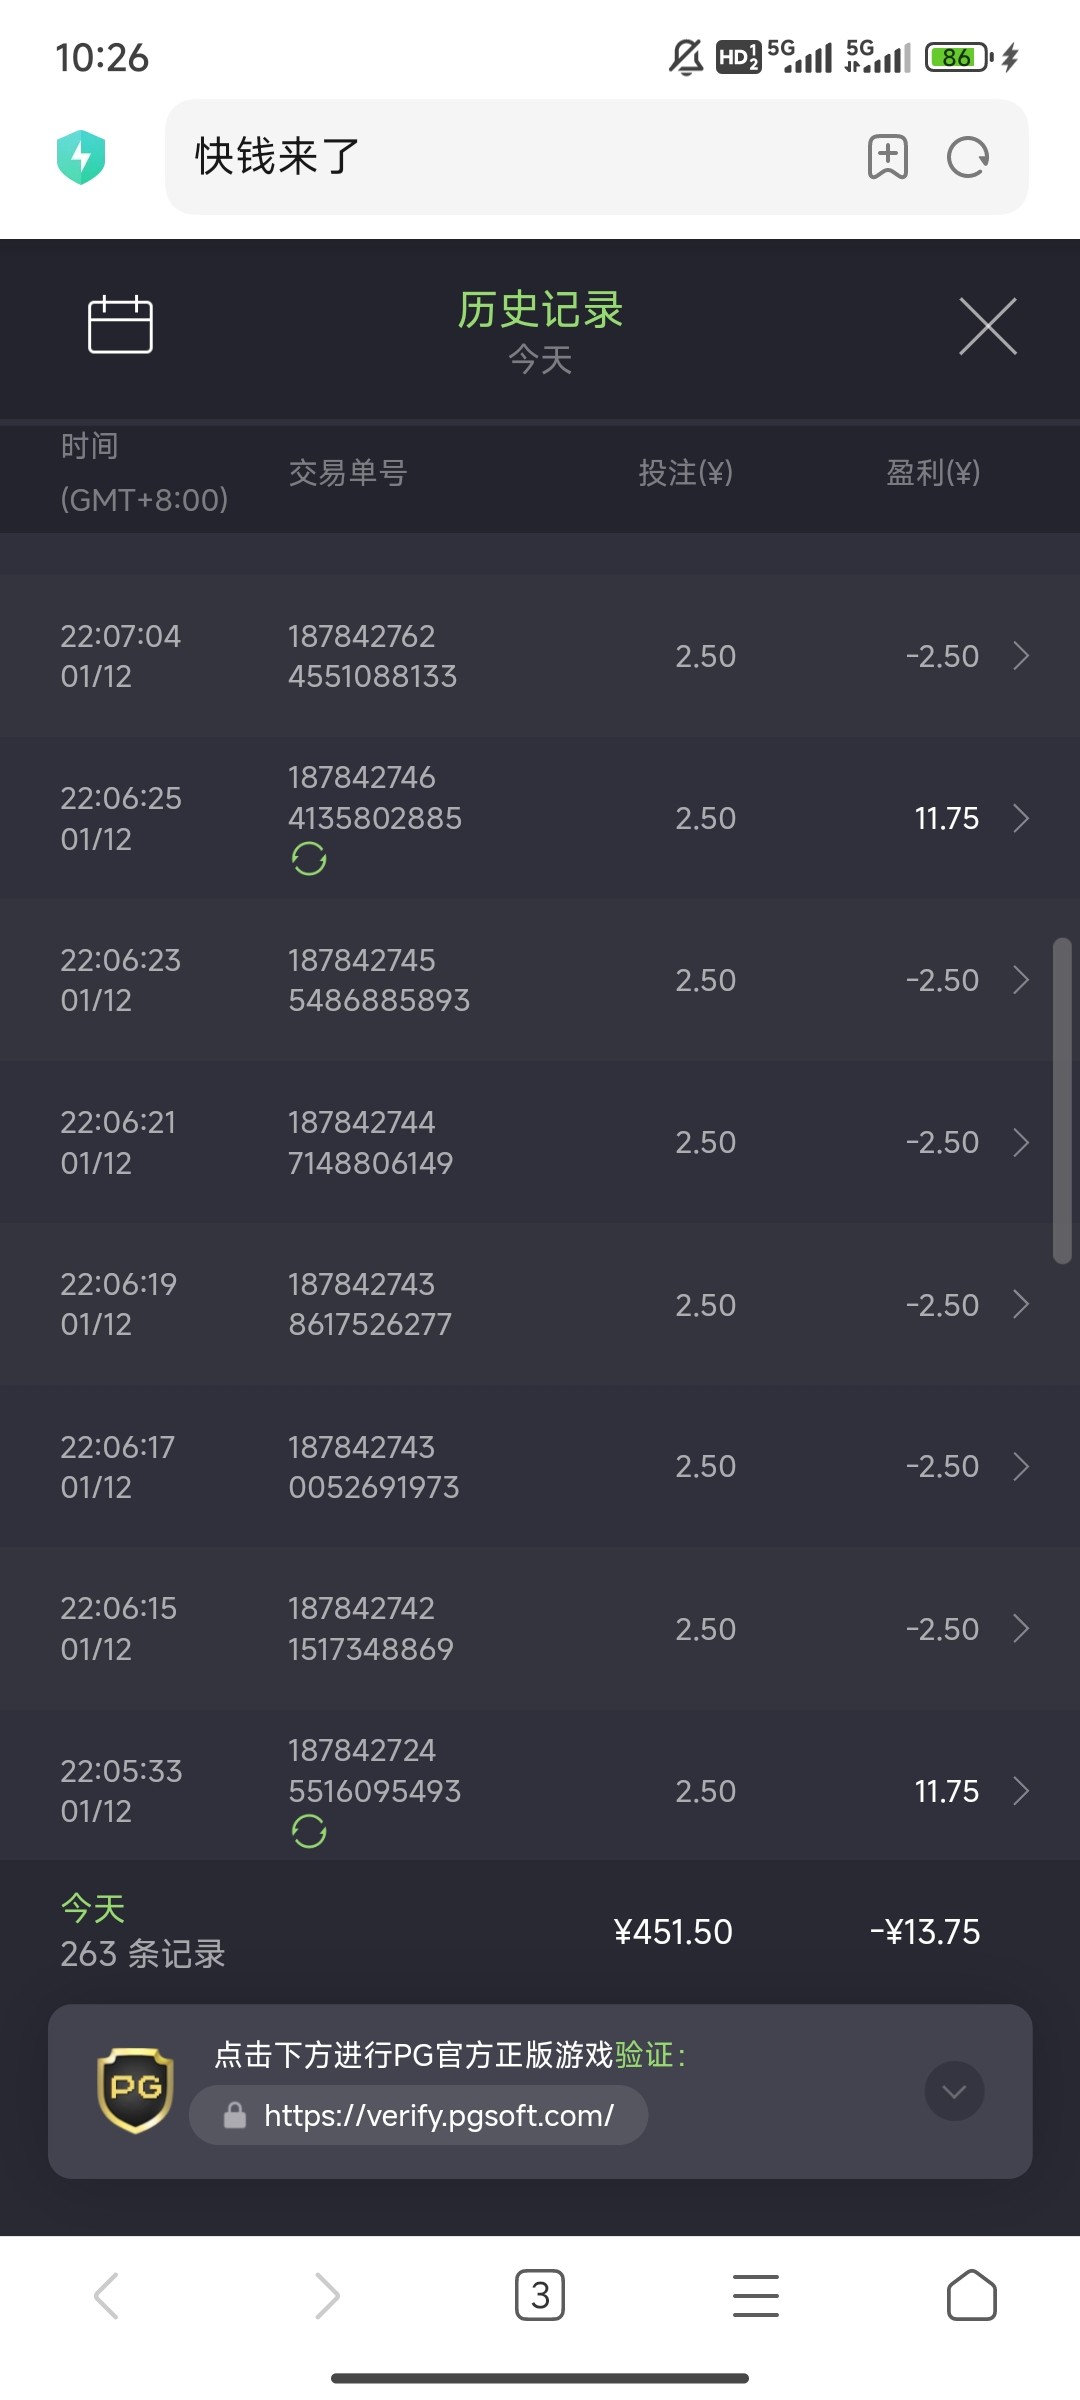Expand details for the 22:06:23 record

click(1021, 980)
